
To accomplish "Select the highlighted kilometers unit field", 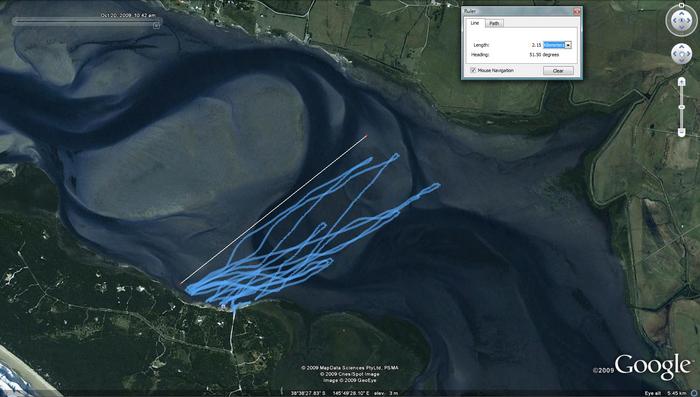I will 554,45.
